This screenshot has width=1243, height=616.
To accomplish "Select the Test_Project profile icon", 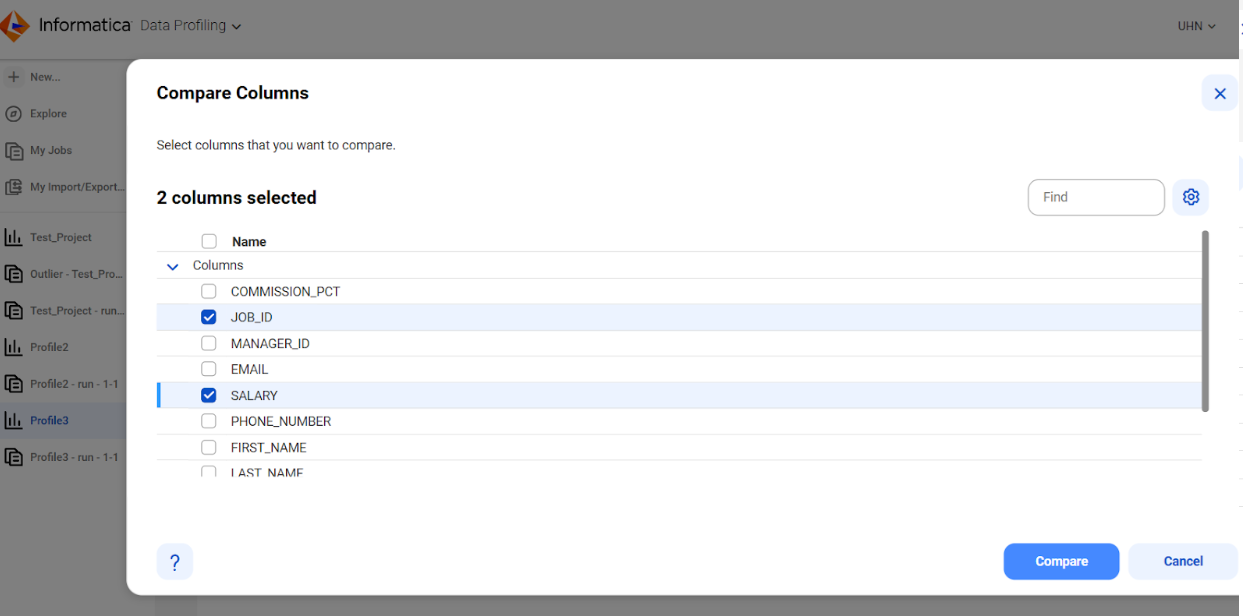I will coord(13,237).
